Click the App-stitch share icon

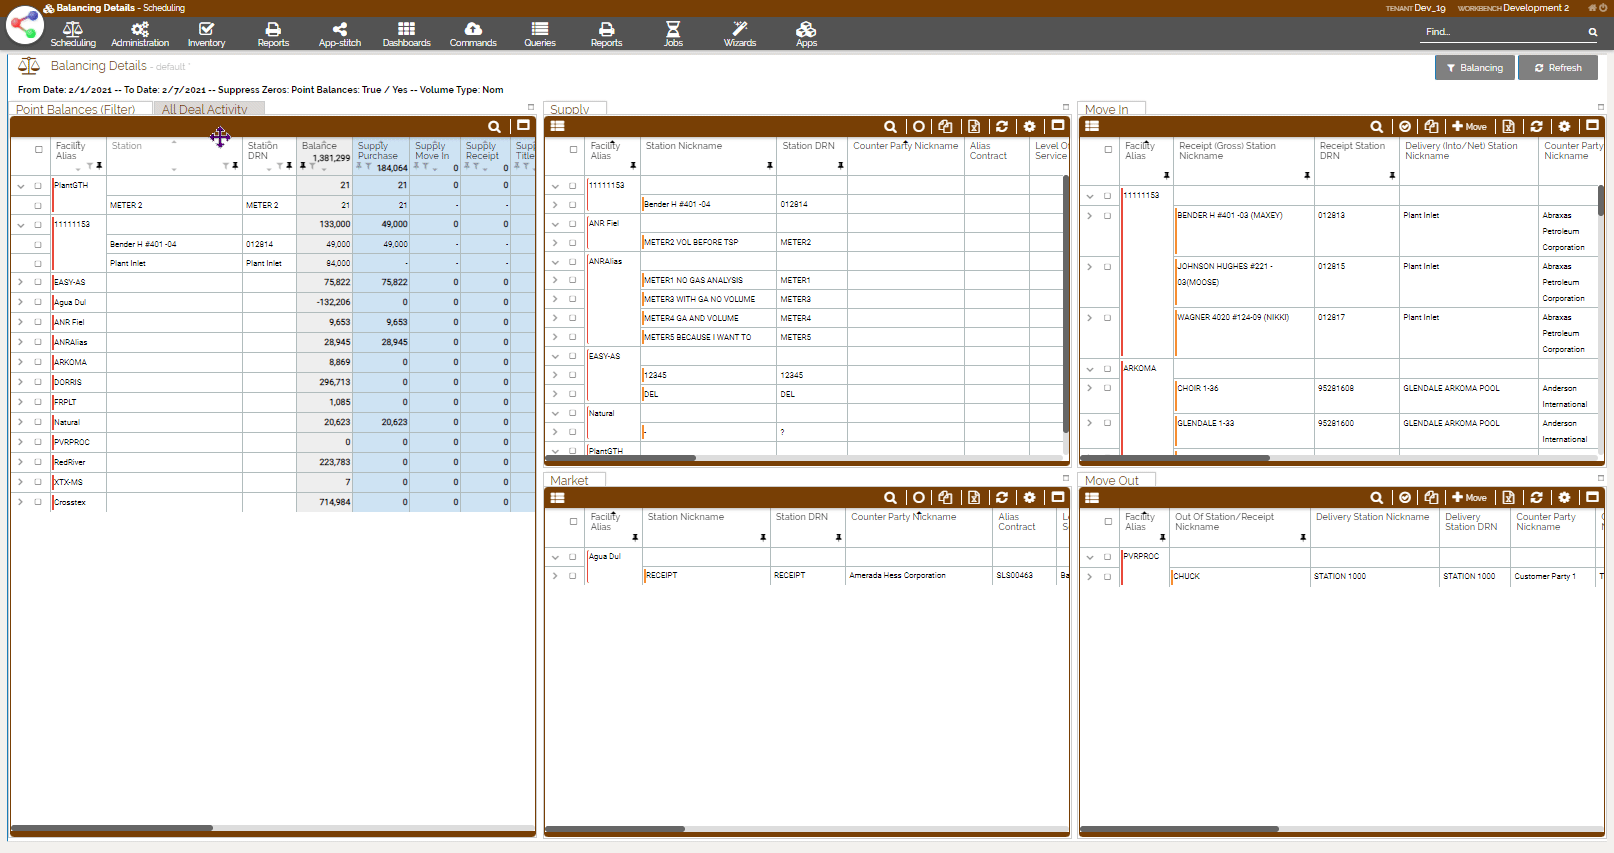(340, 34)
